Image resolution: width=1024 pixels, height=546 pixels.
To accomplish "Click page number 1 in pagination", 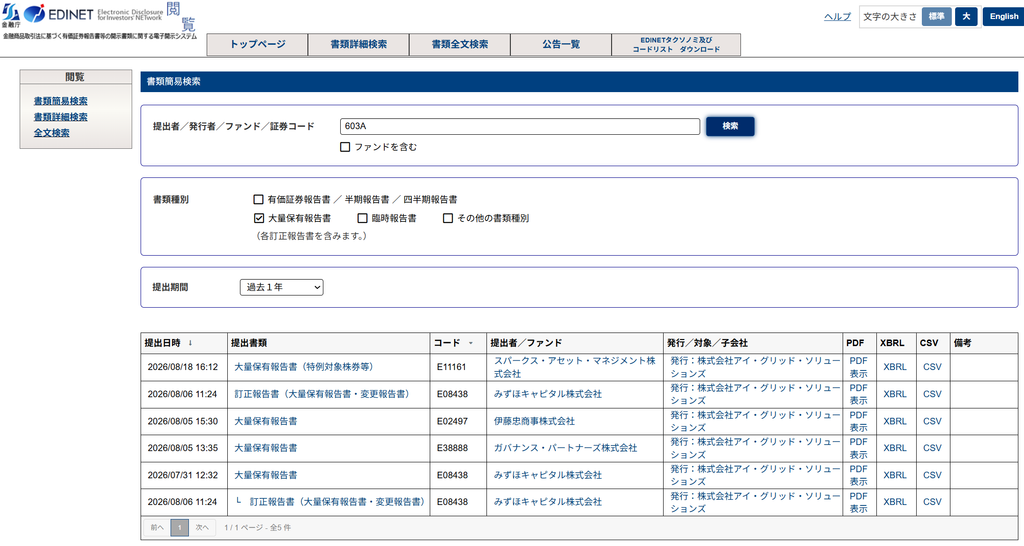I will pos(180,528).
